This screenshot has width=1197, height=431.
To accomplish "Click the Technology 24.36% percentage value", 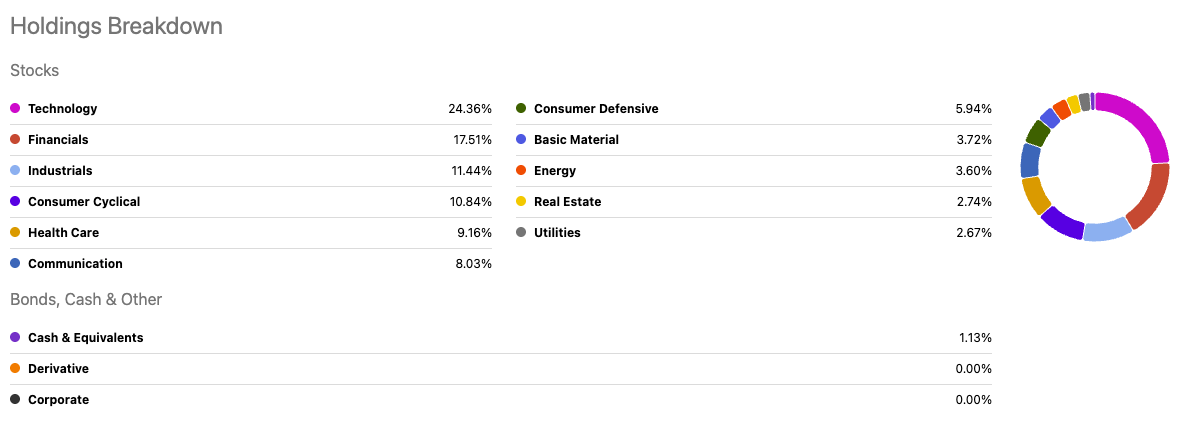I will tap(469, 109).
